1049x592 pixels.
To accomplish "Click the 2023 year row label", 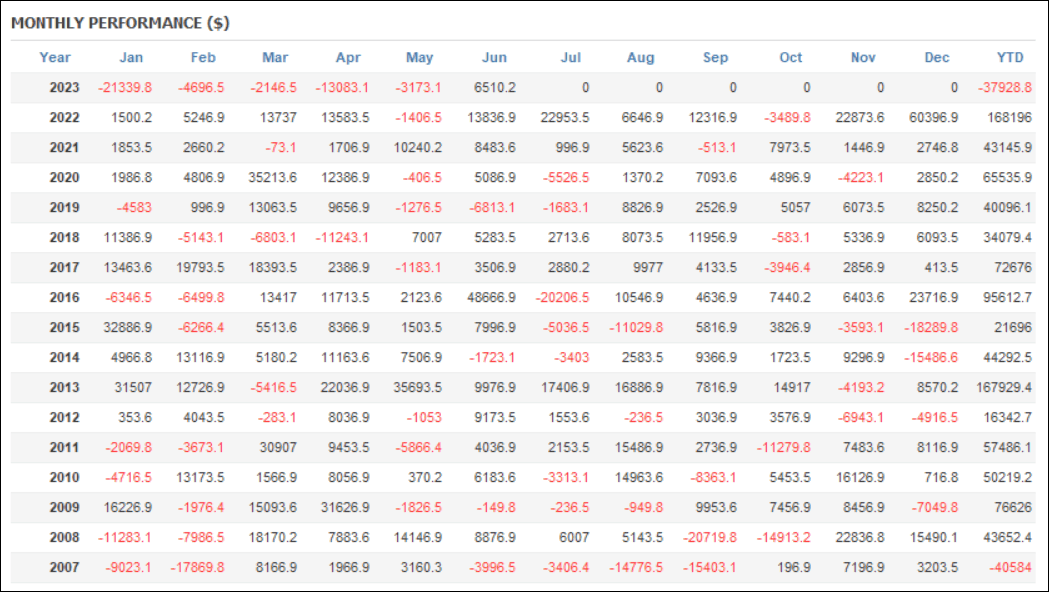I will [64, 88].
